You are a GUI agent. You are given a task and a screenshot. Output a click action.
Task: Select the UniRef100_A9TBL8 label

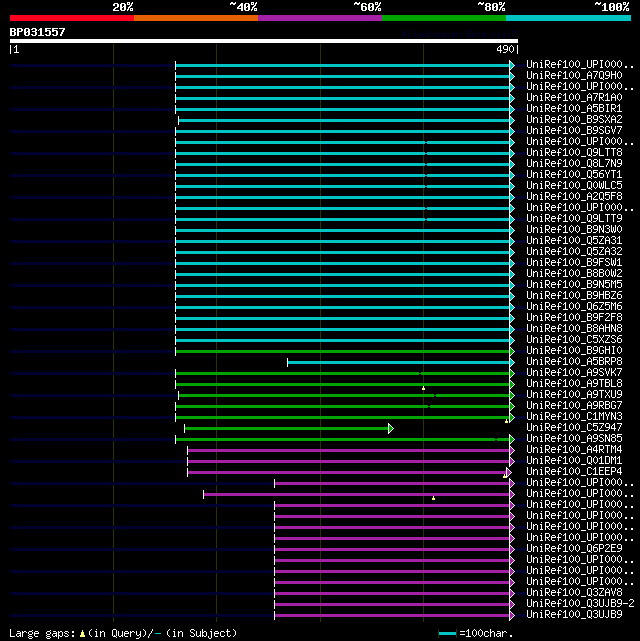tap(574, 383)
